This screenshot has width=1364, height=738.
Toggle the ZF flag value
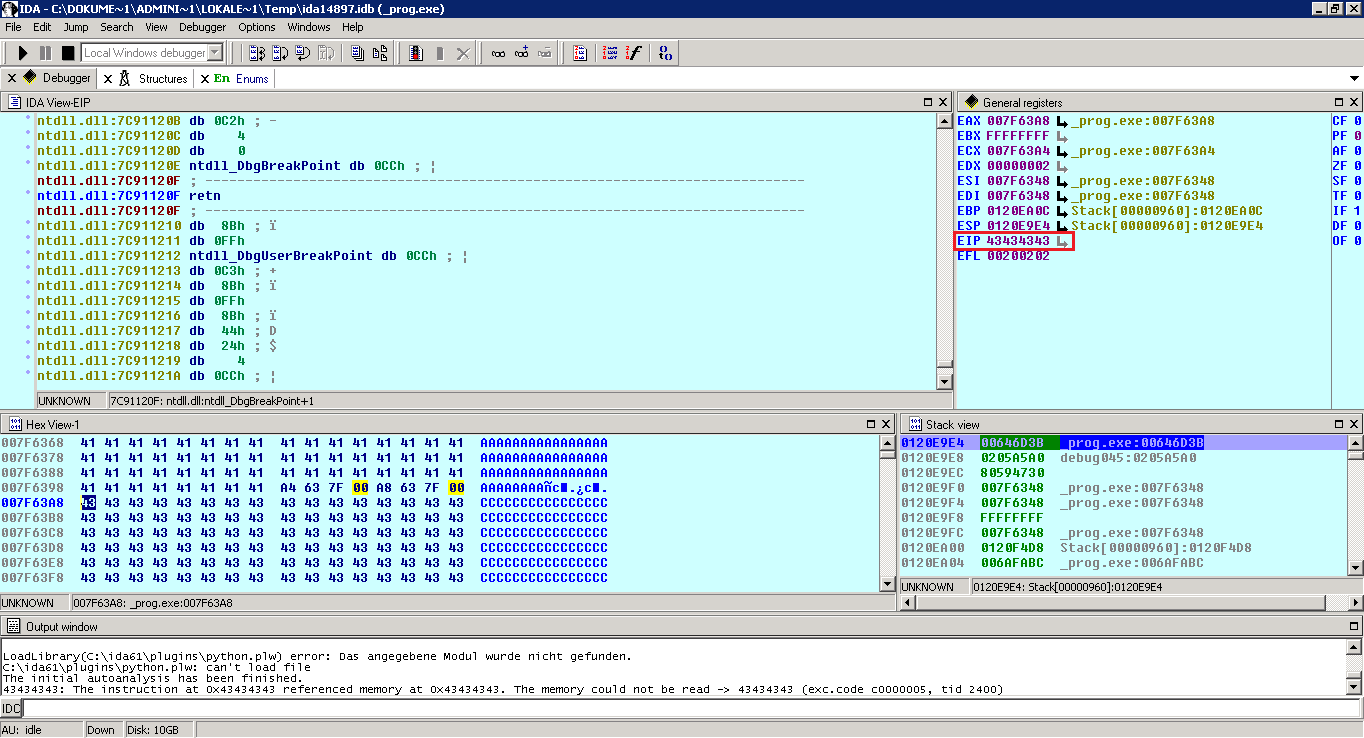(x=1357, y=166)
